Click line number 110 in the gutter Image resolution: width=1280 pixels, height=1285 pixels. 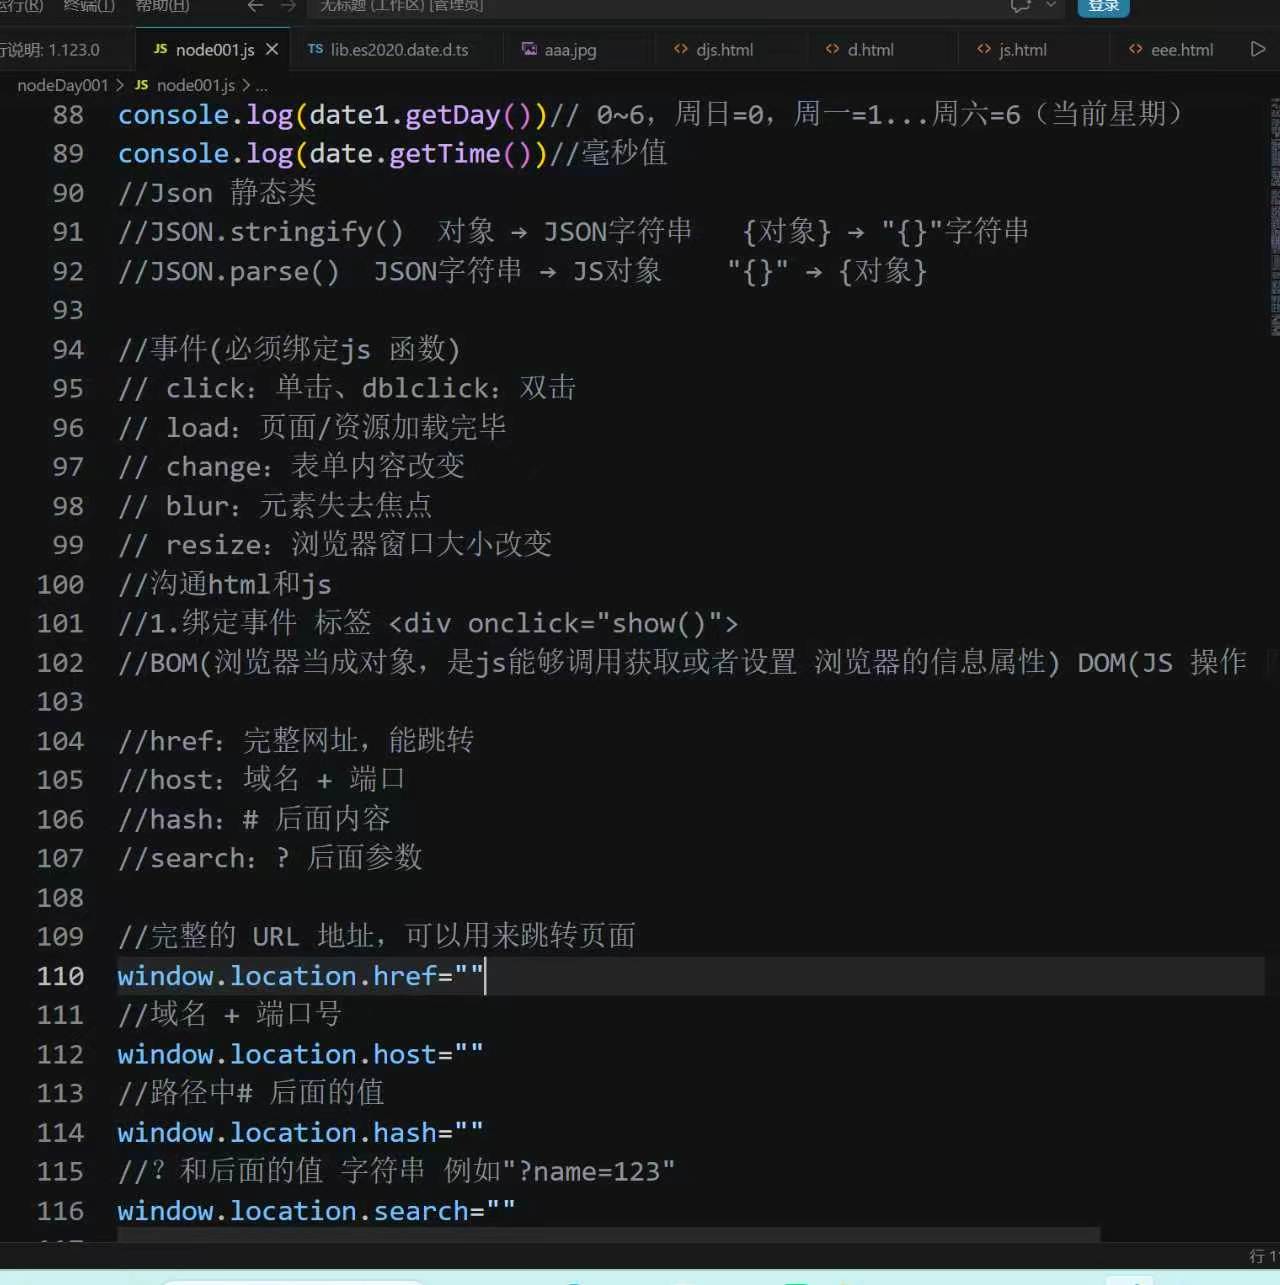60,976
